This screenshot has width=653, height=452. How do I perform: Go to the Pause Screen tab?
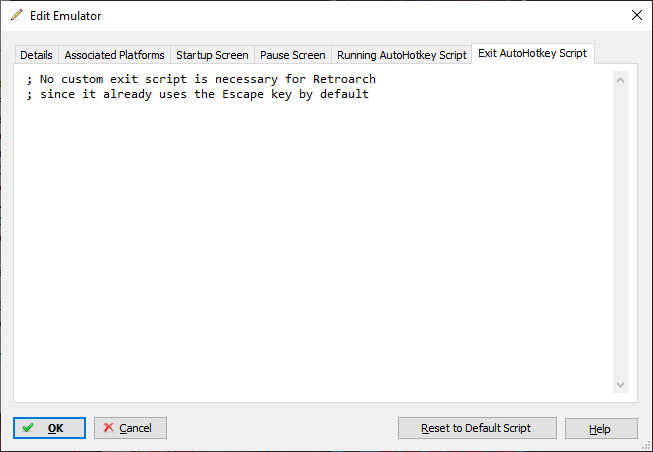tap(293, 55)
